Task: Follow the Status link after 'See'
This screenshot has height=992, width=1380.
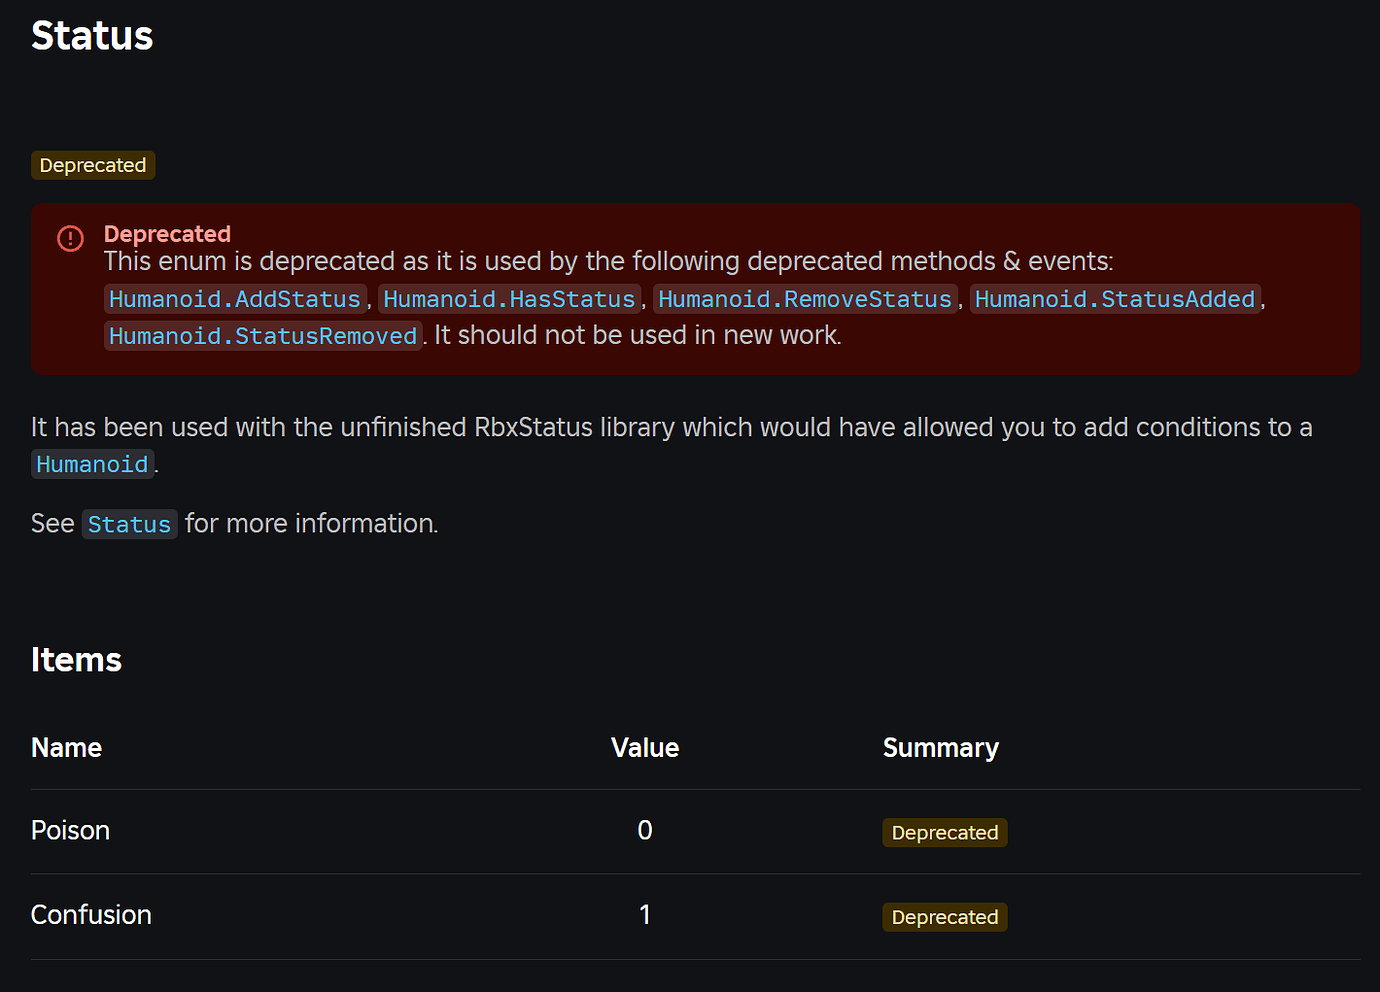Action: click(x=129, y=524)
